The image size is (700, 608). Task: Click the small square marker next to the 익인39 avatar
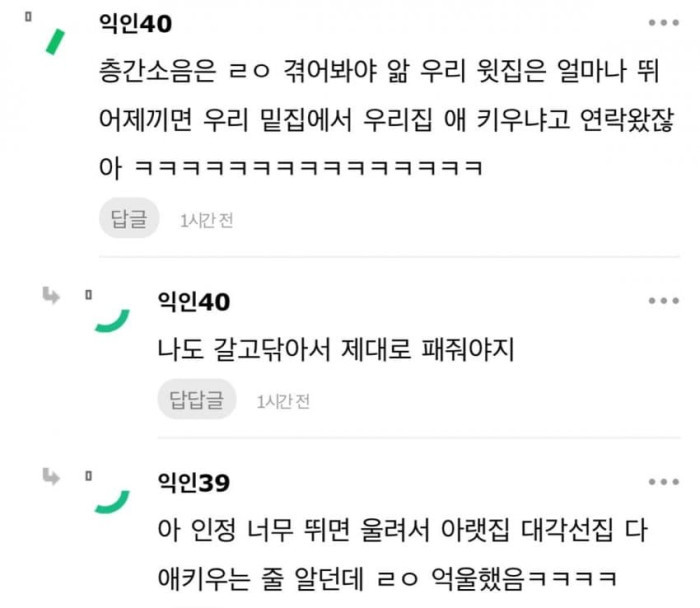[88, 476]
